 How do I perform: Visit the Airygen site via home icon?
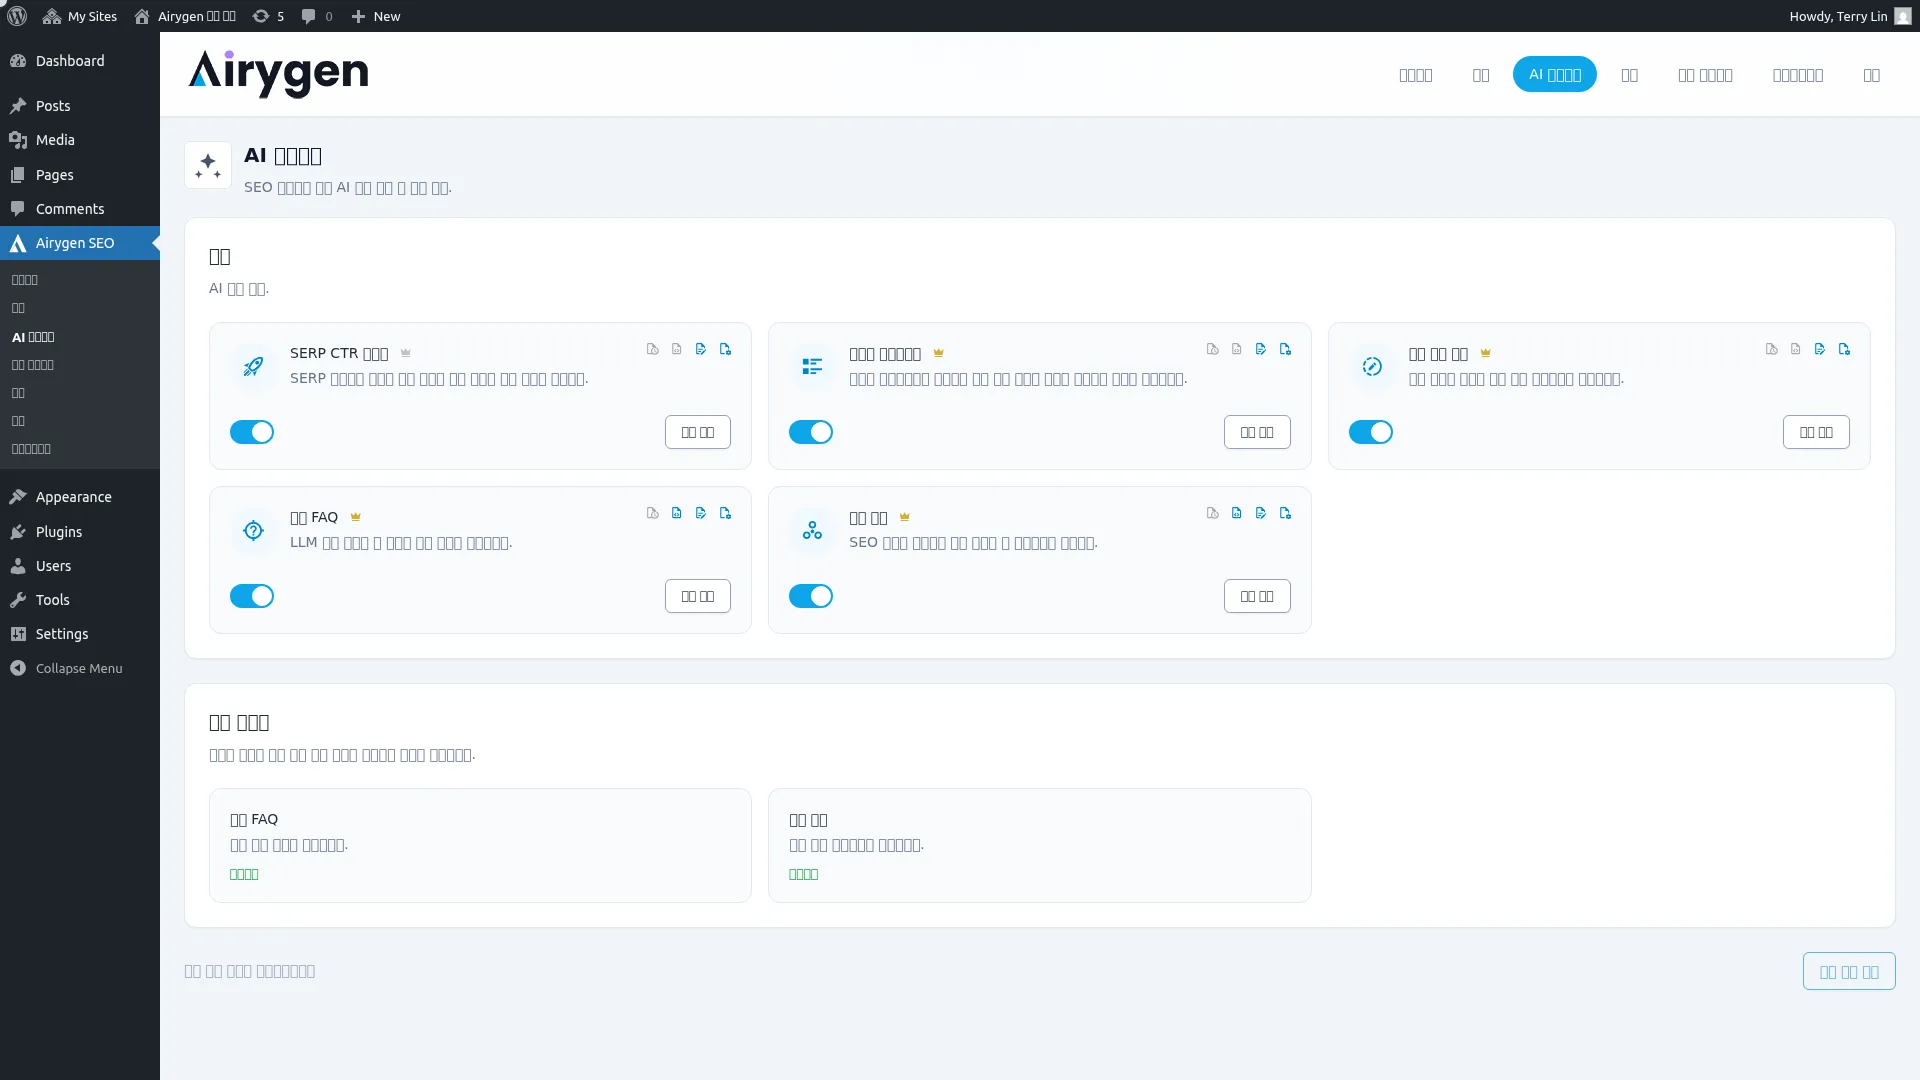pyautogui.click(x=185, y=16)
